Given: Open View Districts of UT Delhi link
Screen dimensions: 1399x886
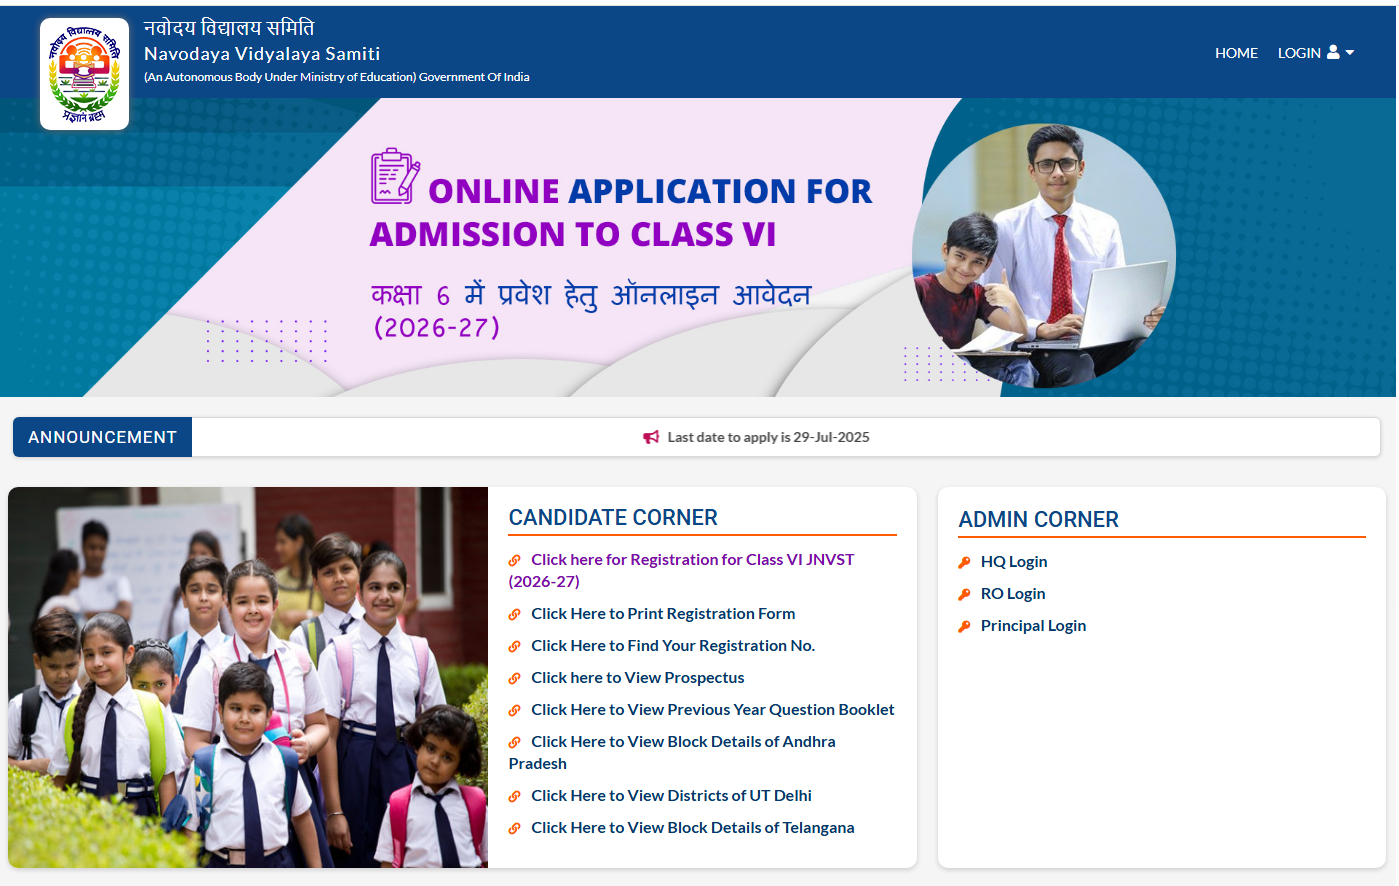Looking at the screenshot, I should [x=671, y=796].
